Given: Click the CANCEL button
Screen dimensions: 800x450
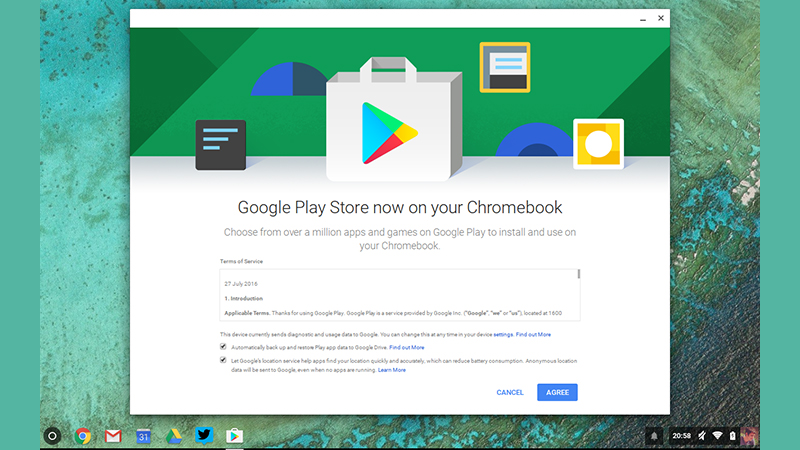Looking at the screenshot, I should pos(510,392).
